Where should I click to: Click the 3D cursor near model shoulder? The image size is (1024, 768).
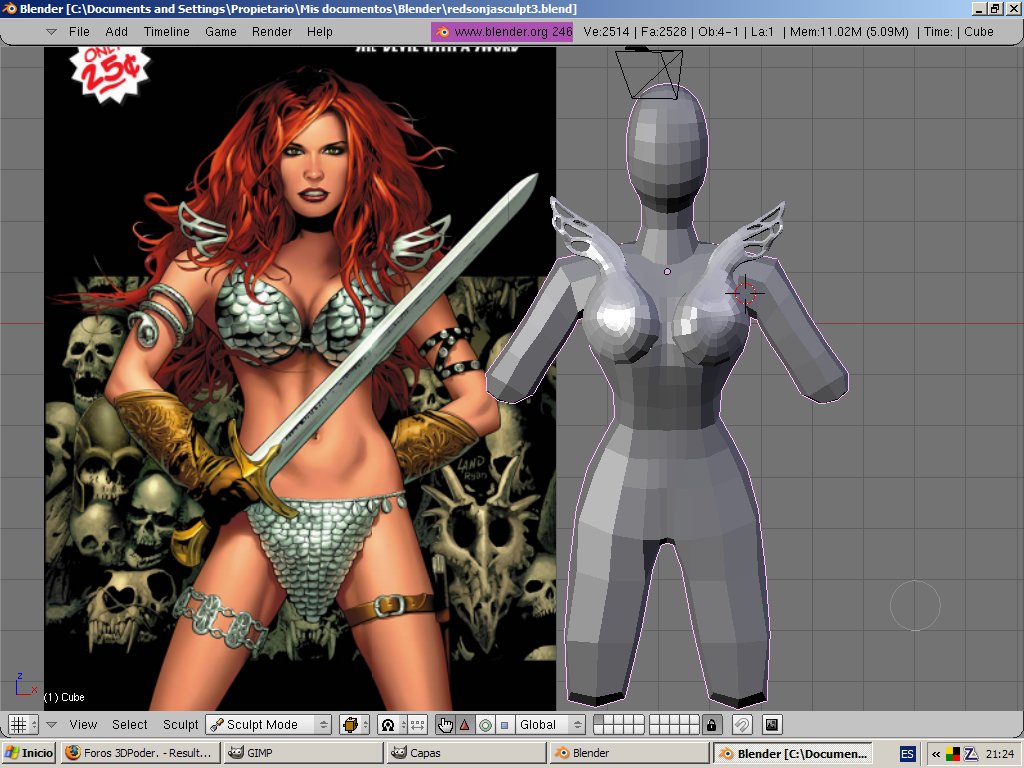745,294
